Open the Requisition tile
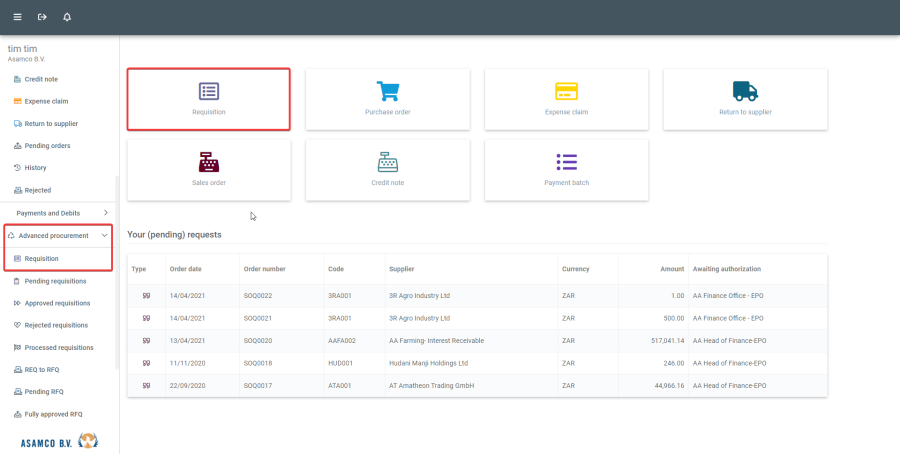This screenshot has width=900, height=454. coord(209,99)
